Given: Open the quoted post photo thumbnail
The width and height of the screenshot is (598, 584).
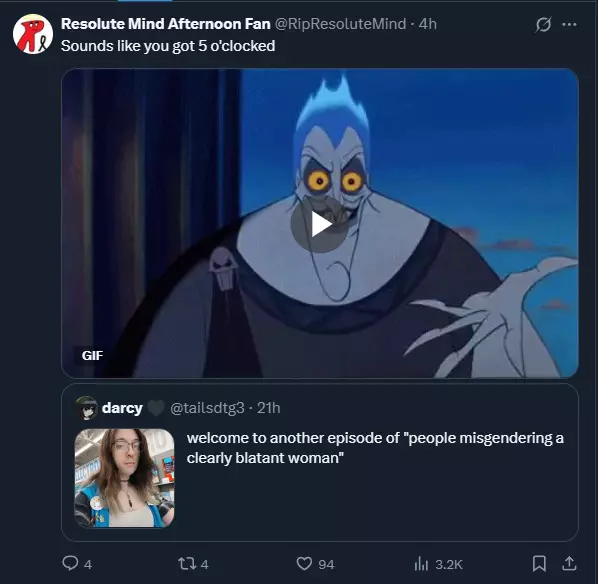Looking at the screenshot, I should (124, 478).
